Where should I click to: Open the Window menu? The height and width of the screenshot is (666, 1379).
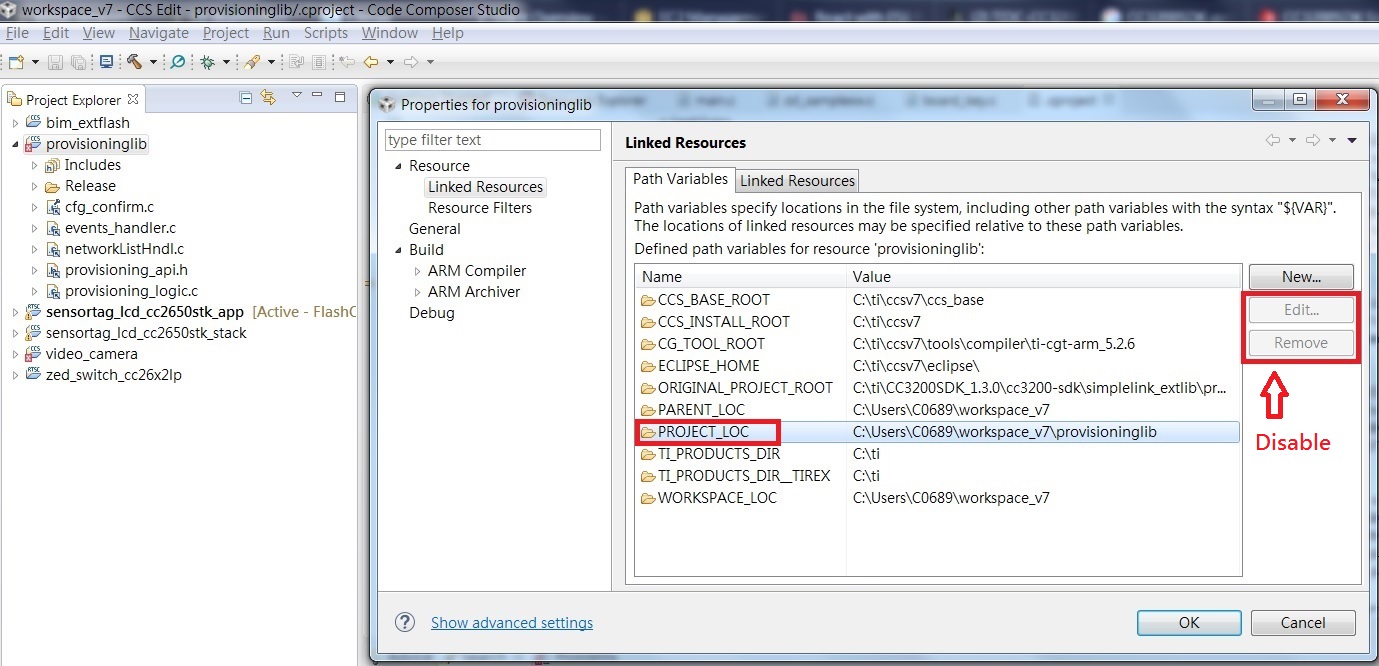click(390, 33)
